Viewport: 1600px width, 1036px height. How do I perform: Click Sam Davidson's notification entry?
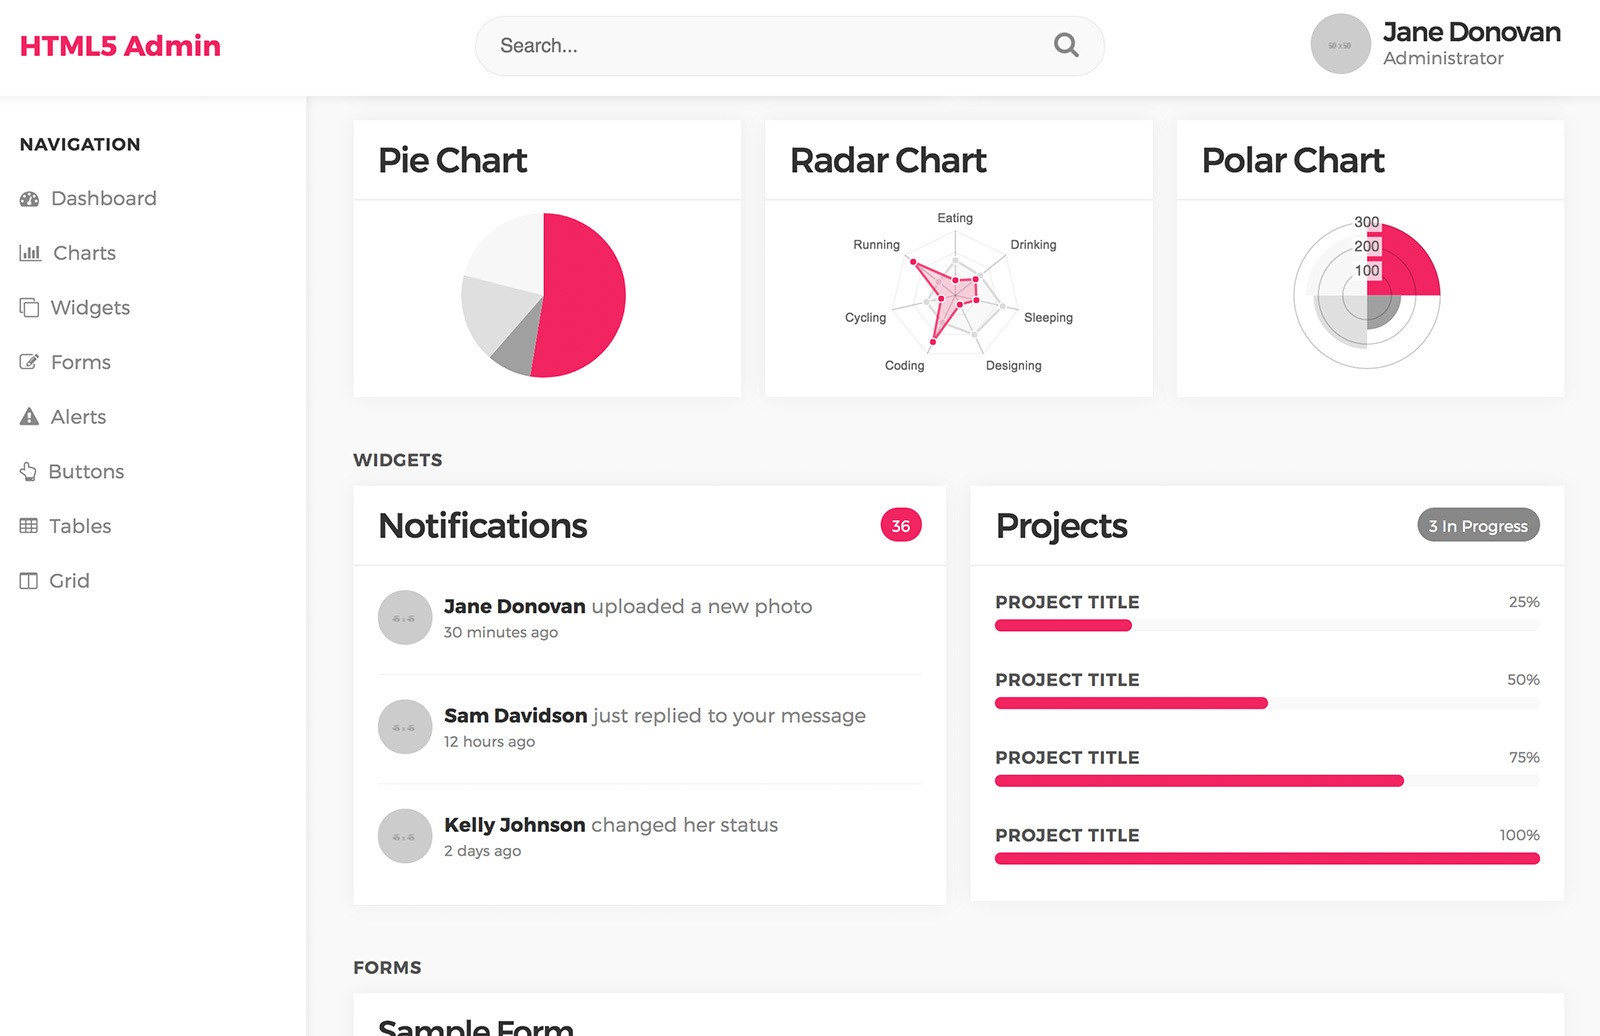coord(654,716)
